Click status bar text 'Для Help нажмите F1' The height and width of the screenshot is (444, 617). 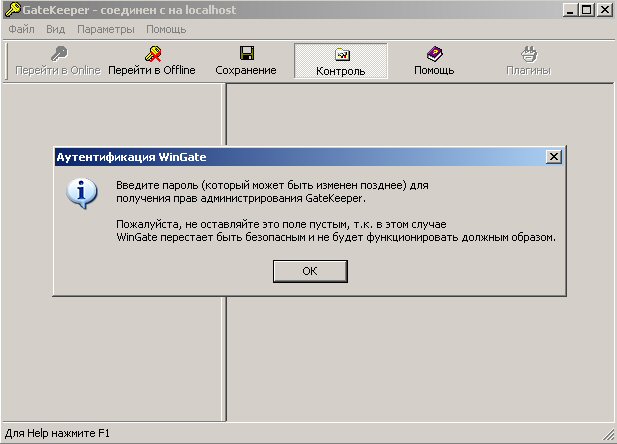(57, 433)
